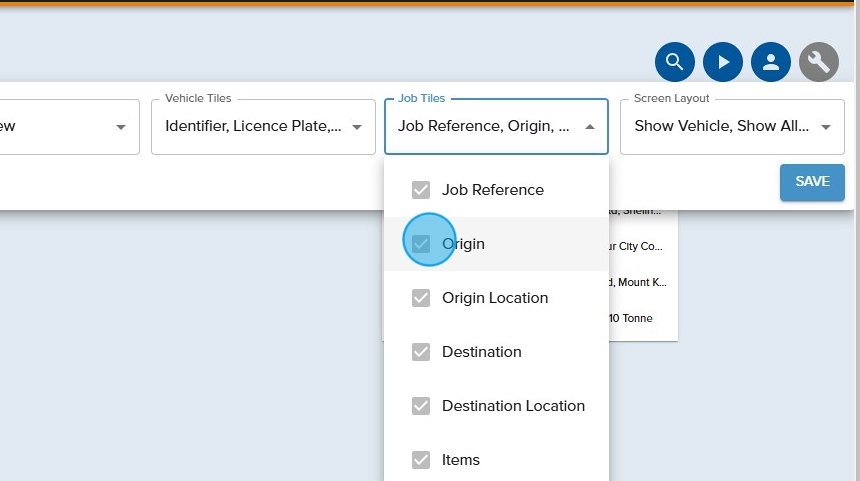
Task: Collapse the Job Tiles dropdown
Action: coord(590,127)
